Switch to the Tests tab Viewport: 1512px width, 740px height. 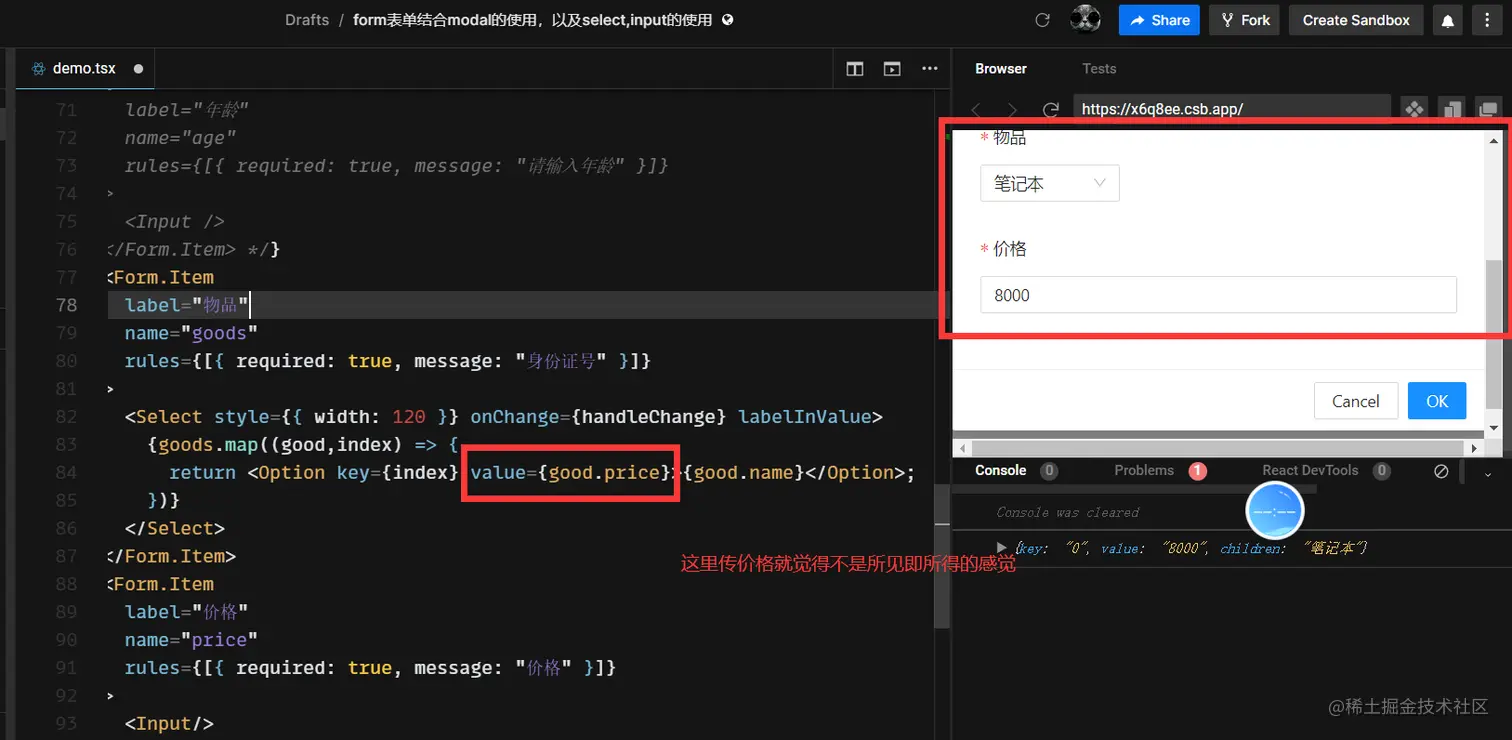point(1099,69)
